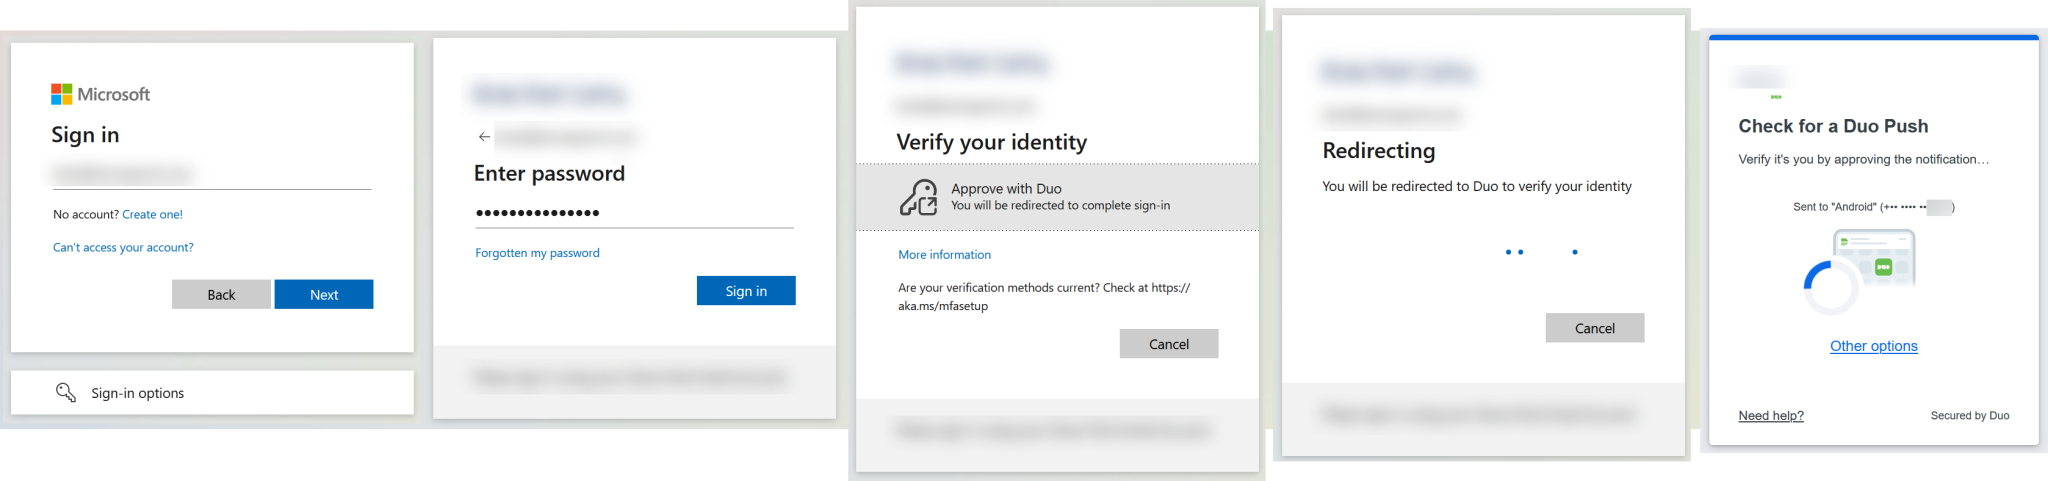
Task: Cancel the Verify your identity dialog
Action: point(1168,344)
